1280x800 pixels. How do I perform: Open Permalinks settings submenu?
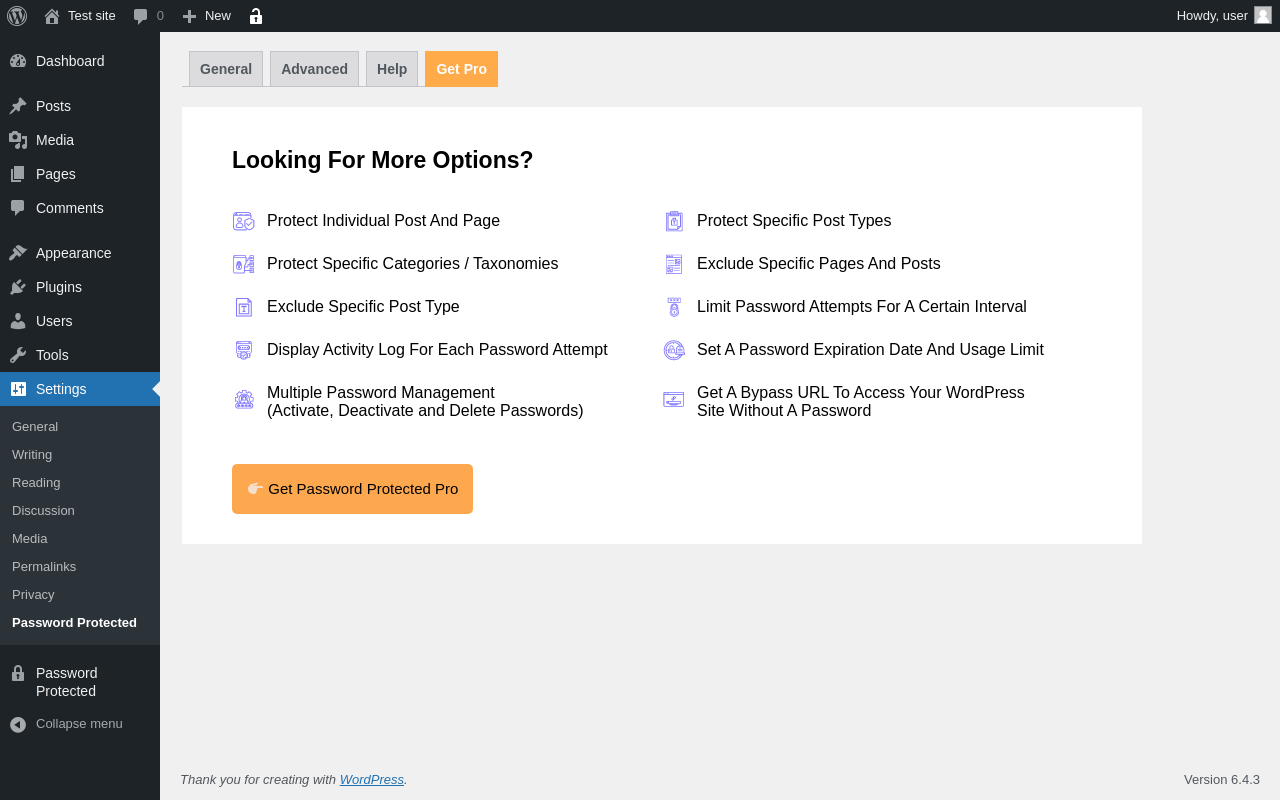click(44, 567)
